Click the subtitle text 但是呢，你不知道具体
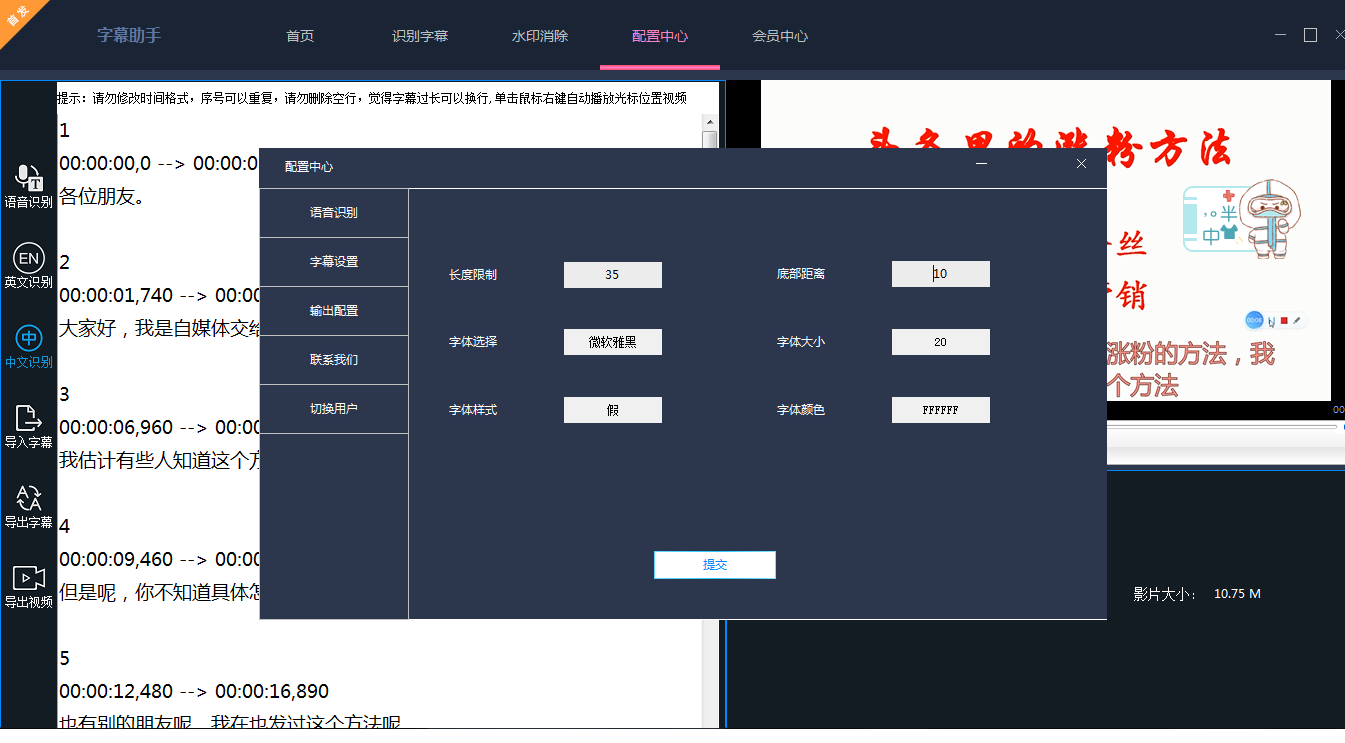1345x743 pixels. [159, 592]
